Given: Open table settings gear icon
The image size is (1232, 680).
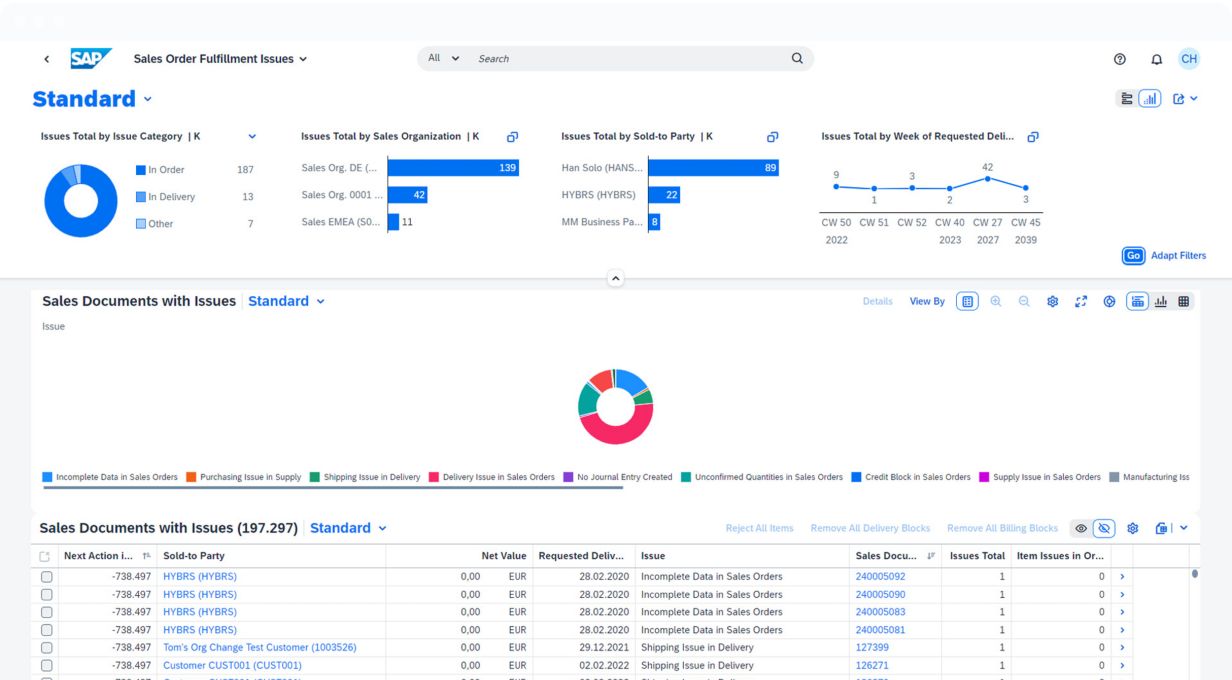Looking at the screenshot, I should 1133,528.
